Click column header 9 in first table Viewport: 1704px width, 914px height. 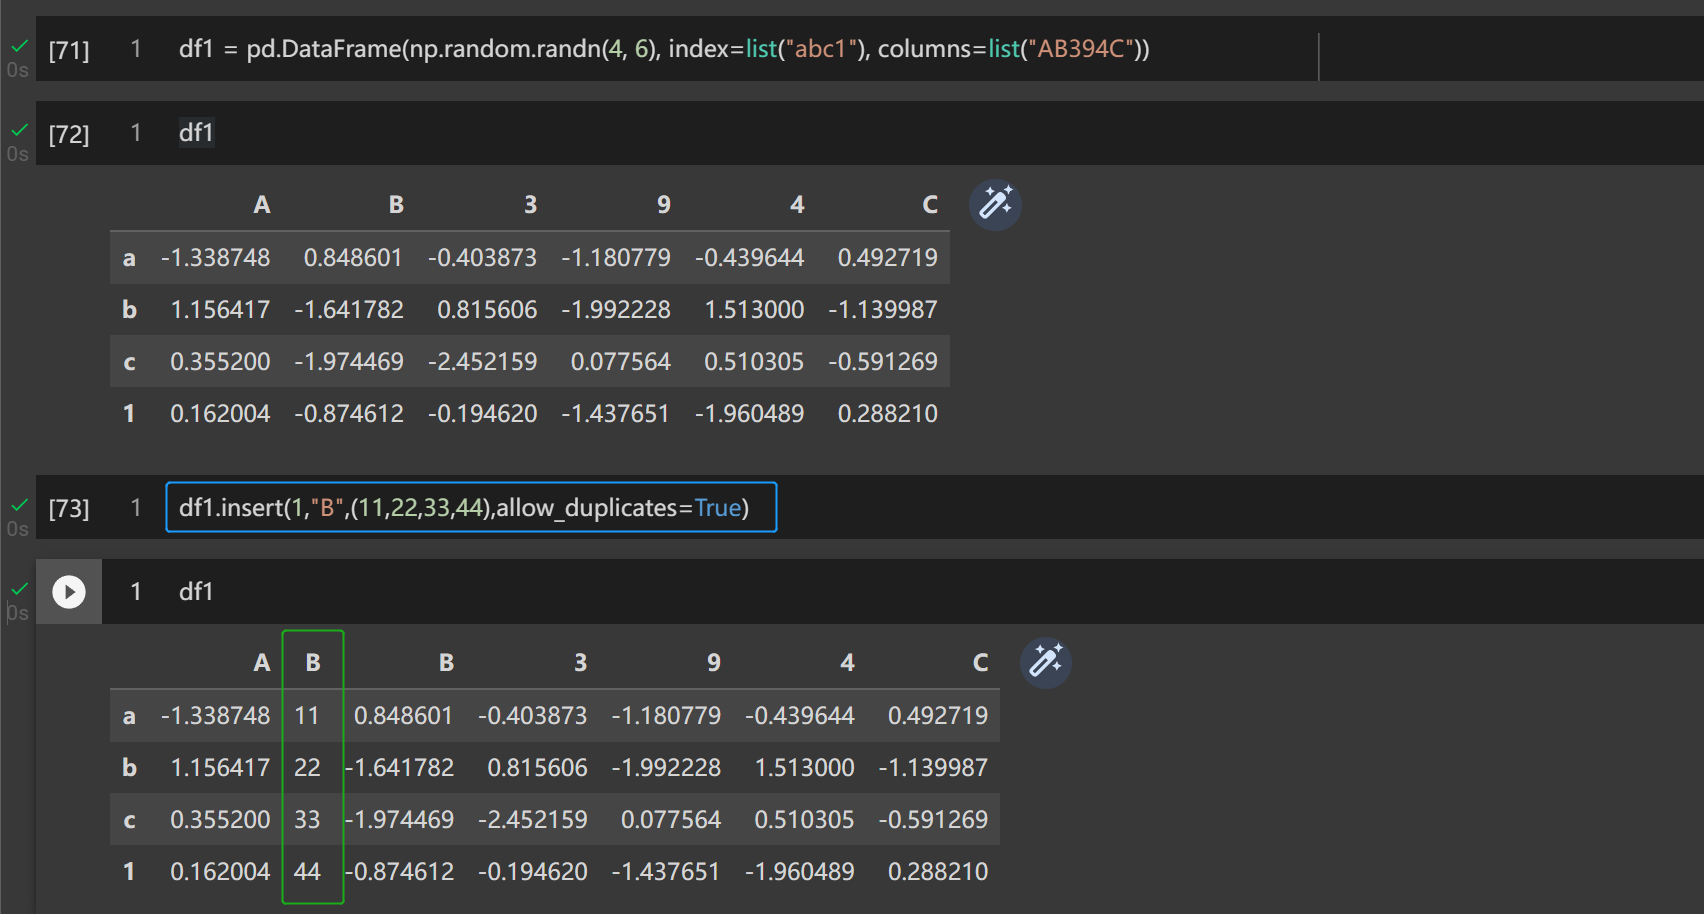click(664, 205)
